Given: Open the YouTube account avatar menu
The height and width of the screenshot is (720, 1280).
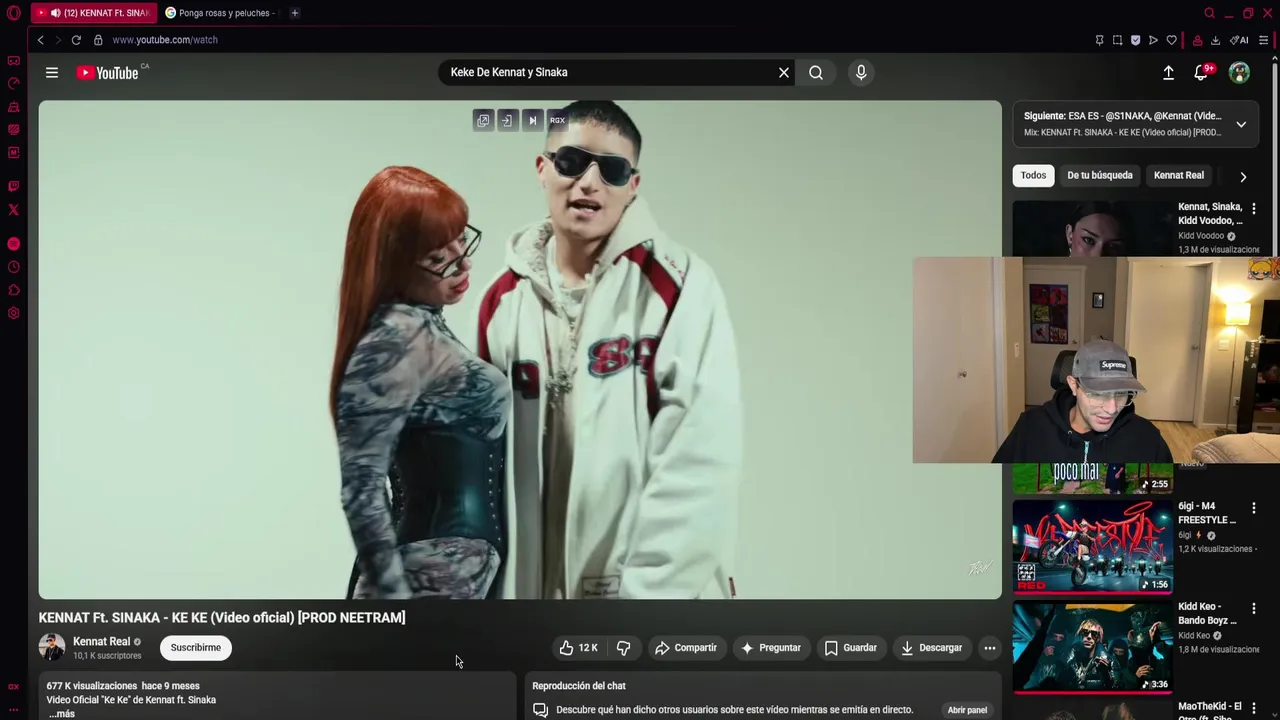Looking at the screenshot, I should (x=1239, y=72).
